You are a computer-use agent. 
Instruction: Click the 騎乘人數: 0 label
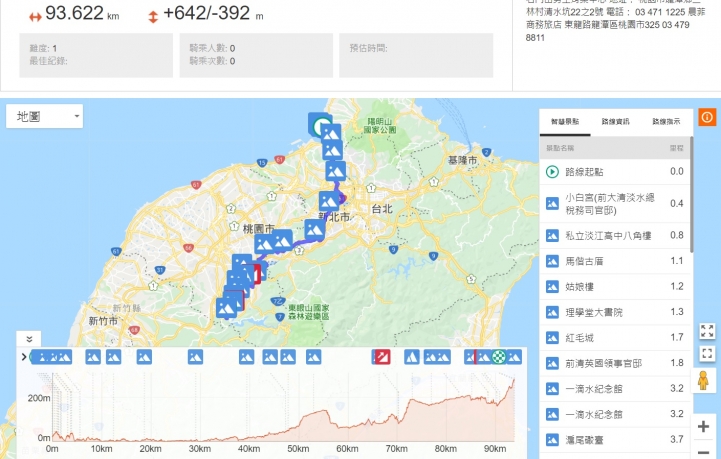pyautogui.click(x=212, y=48)
